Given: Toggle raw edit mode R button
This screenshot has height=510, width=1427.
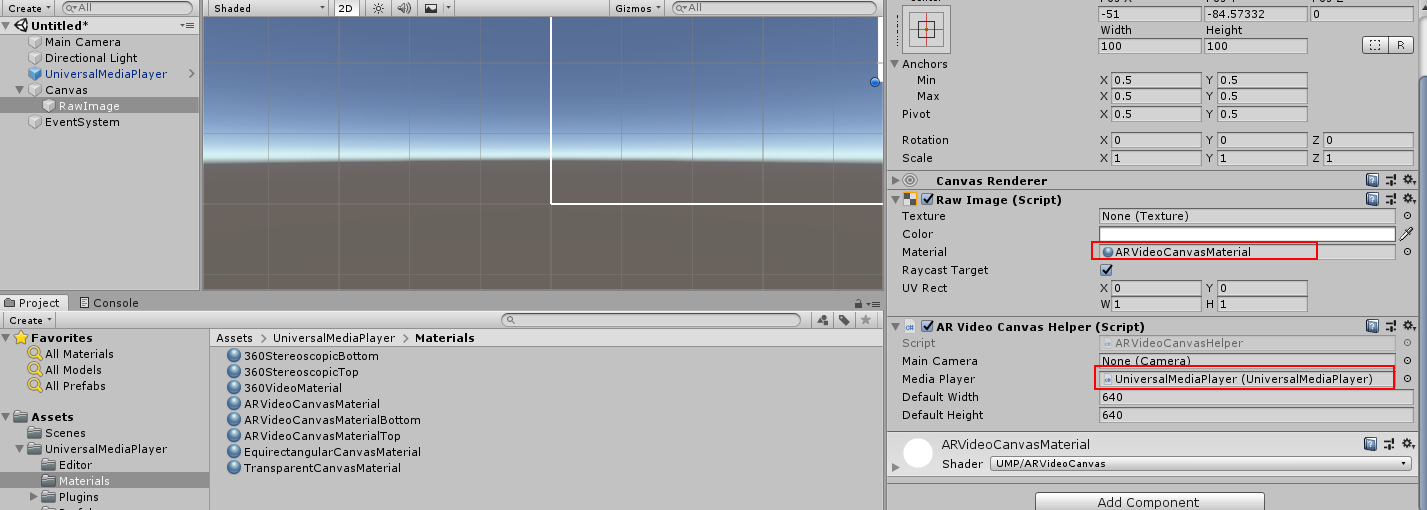Looking at the screenshot, I should pyautogui.click(x=1401, y=45).
